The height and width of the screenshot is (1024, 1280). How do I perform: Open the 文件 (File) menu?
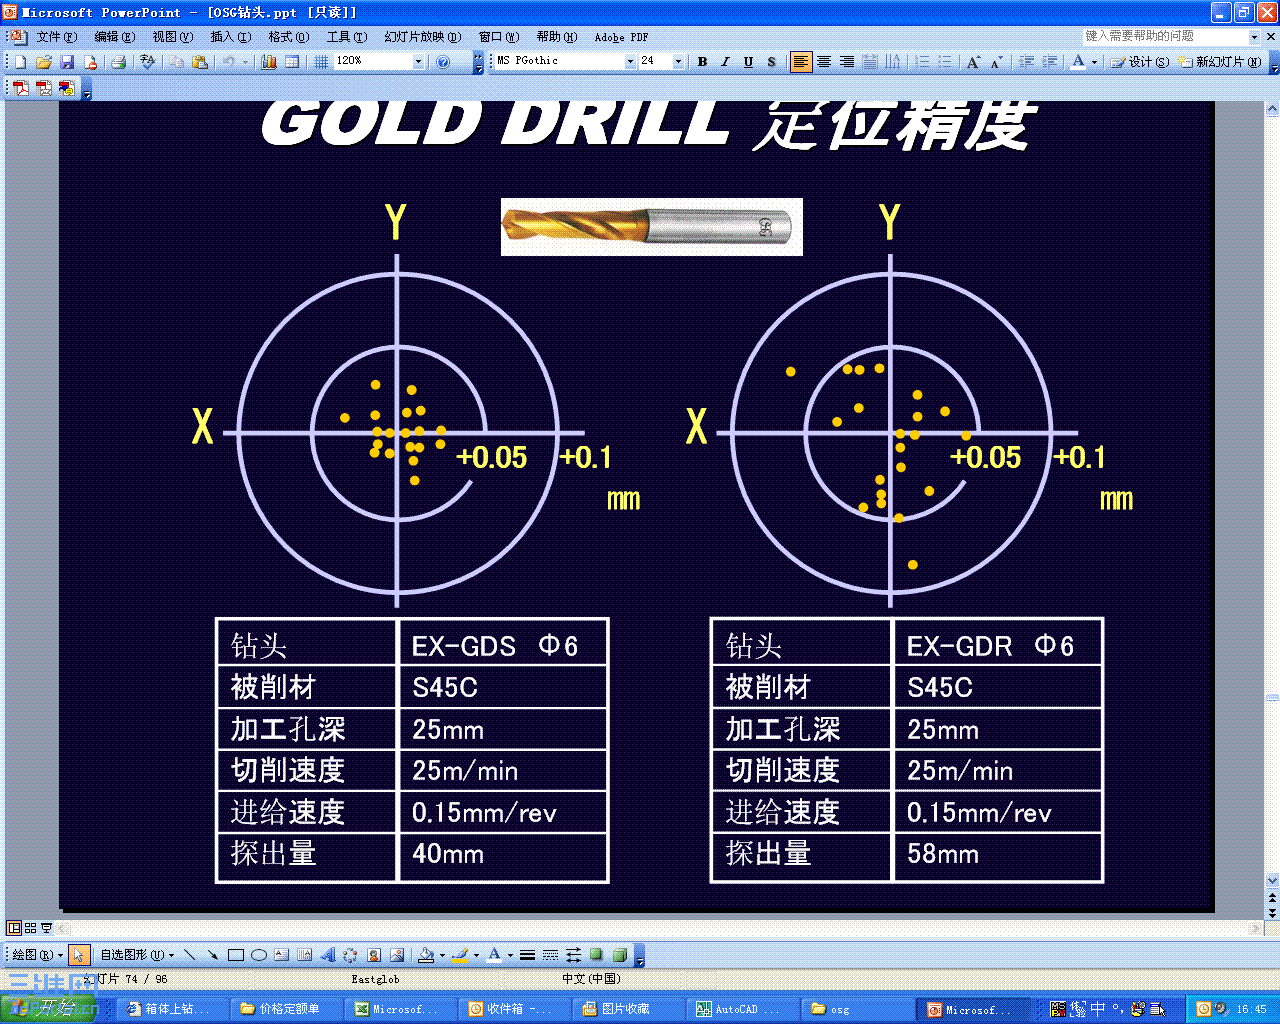click(x=56, y=37)
